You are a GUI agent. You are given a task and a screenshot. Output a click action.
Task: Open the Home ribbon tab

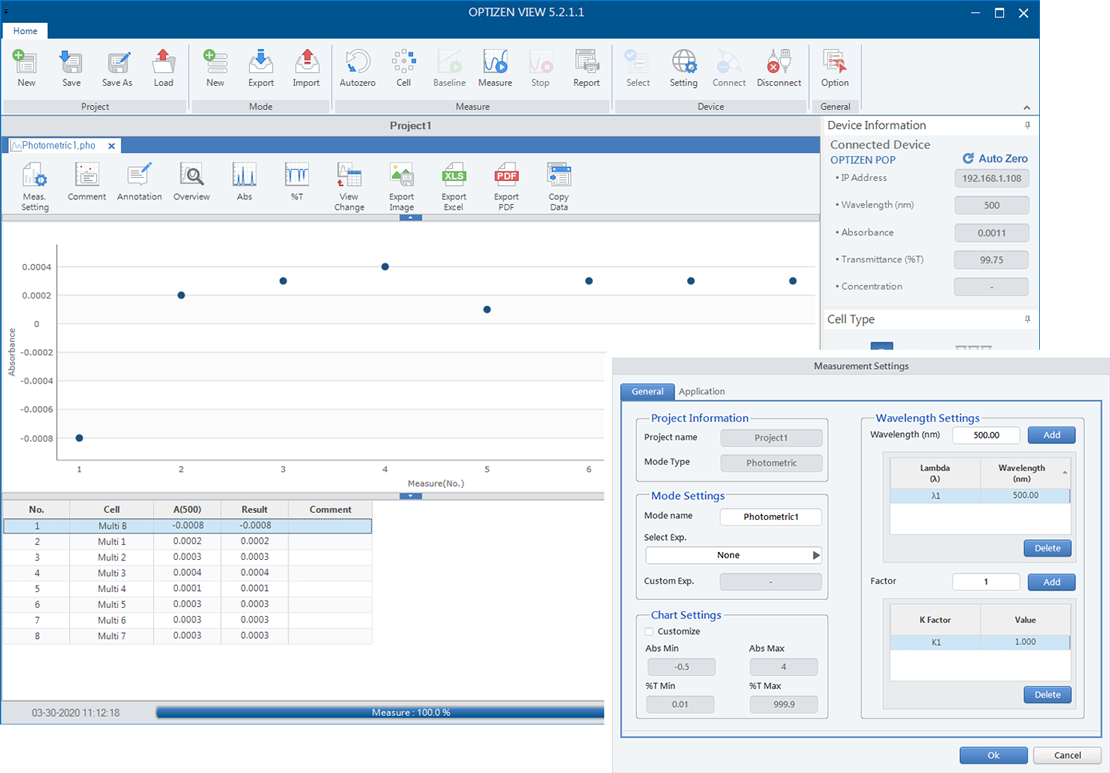(x=25, y=31)
